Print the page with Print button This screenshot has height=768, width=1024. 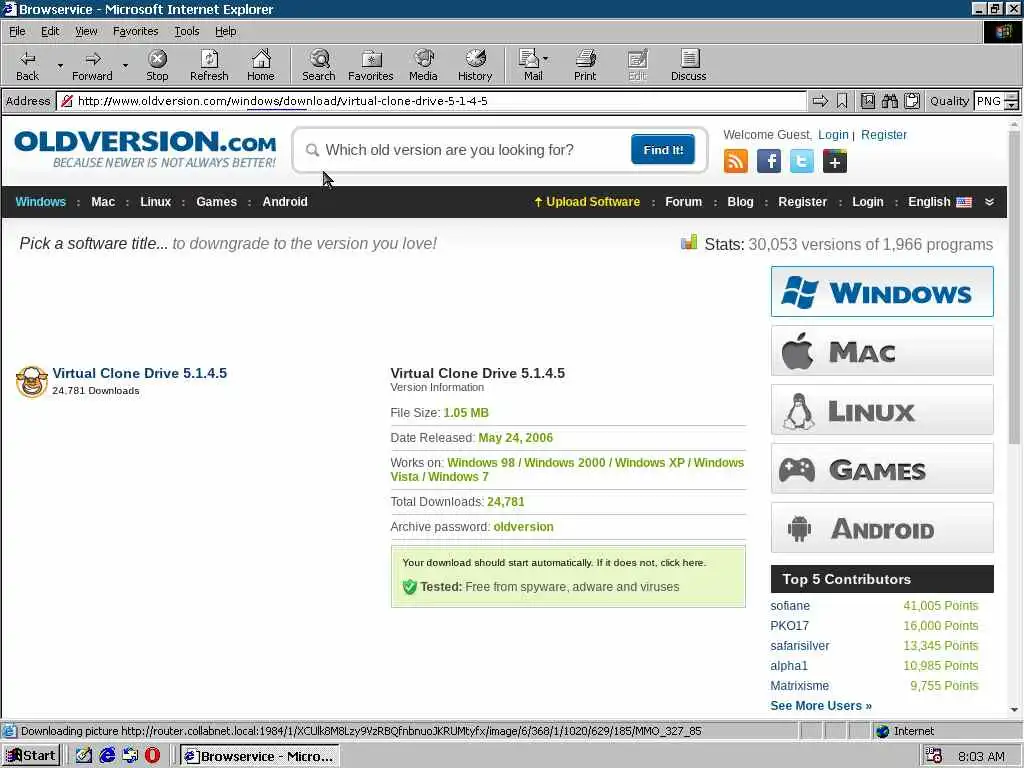tap(585, 65)
